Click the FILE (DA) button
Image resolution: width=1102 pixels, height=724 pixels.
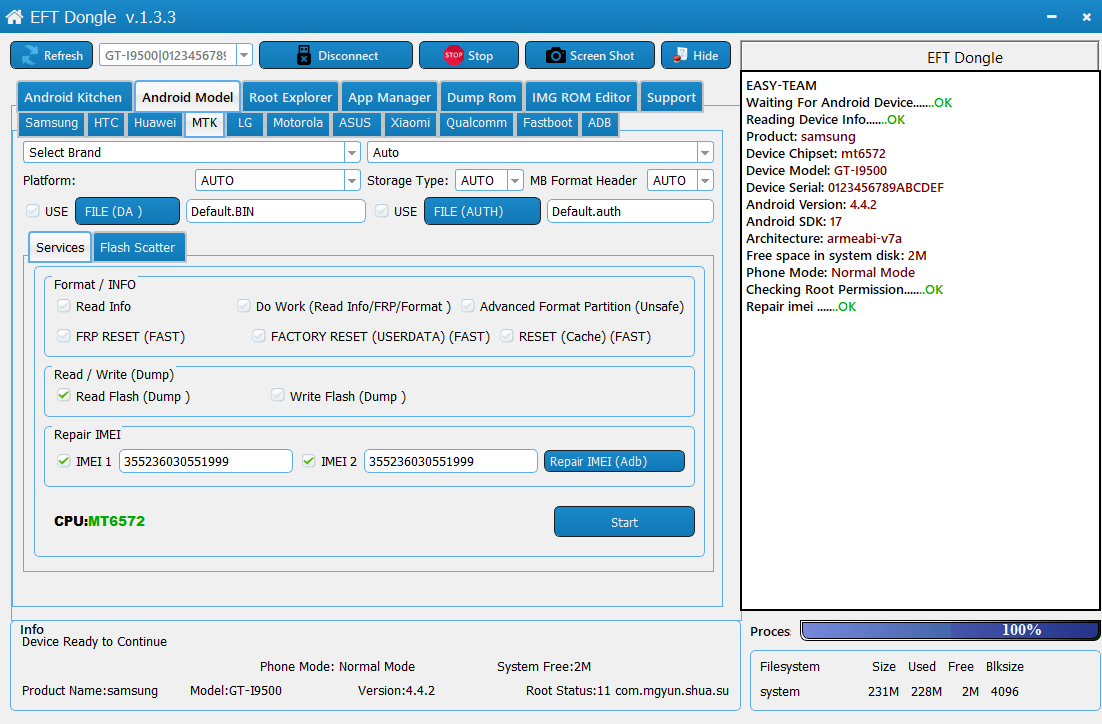(x=127, y=211)
